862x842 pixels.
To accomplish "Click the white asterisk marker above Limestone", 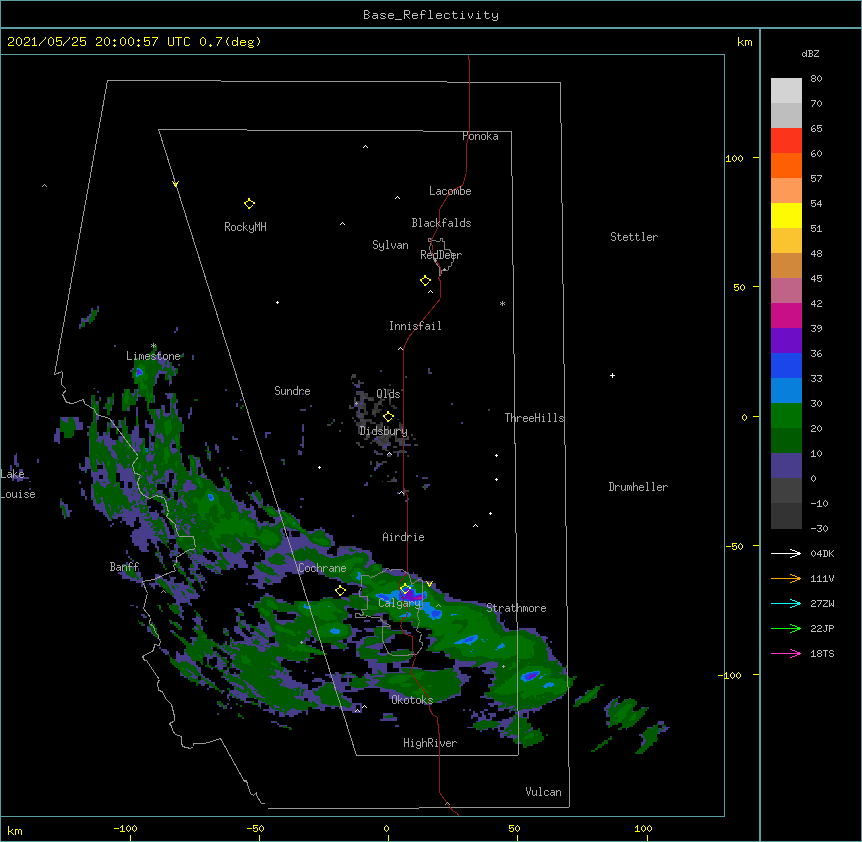I will (x=153, y=346).
